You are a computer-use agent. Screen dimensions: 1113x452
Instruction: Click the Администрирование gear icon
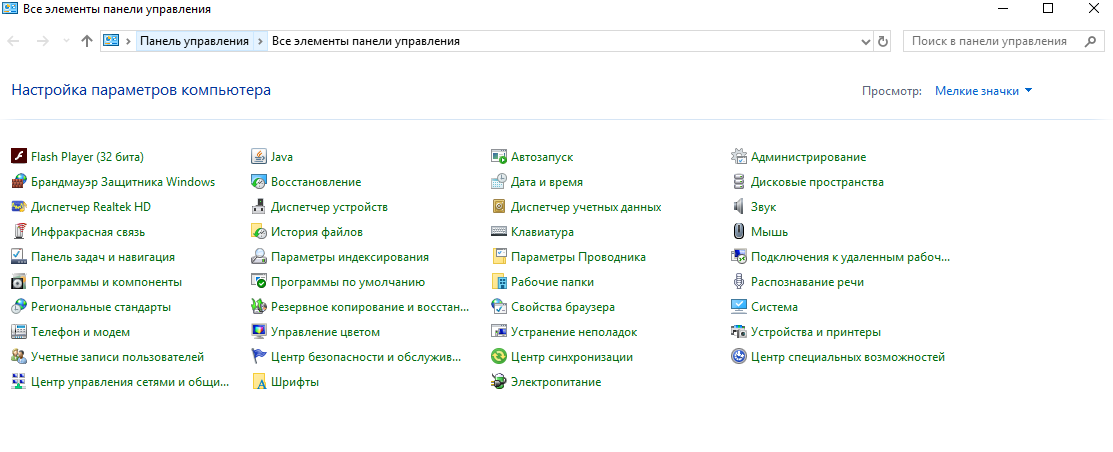739,157
